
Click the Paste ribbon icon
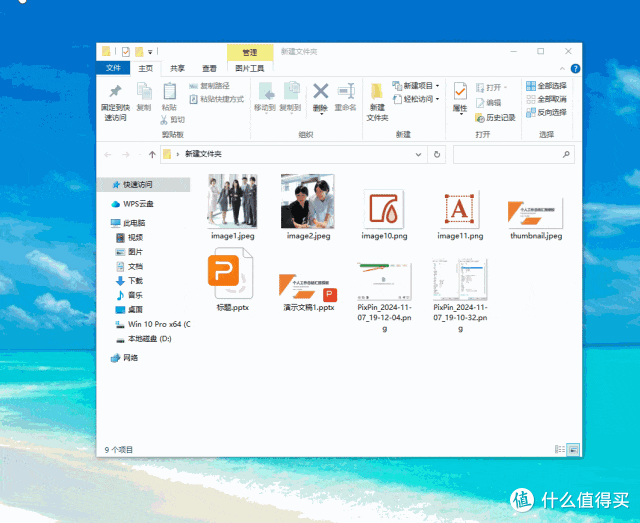169,97
